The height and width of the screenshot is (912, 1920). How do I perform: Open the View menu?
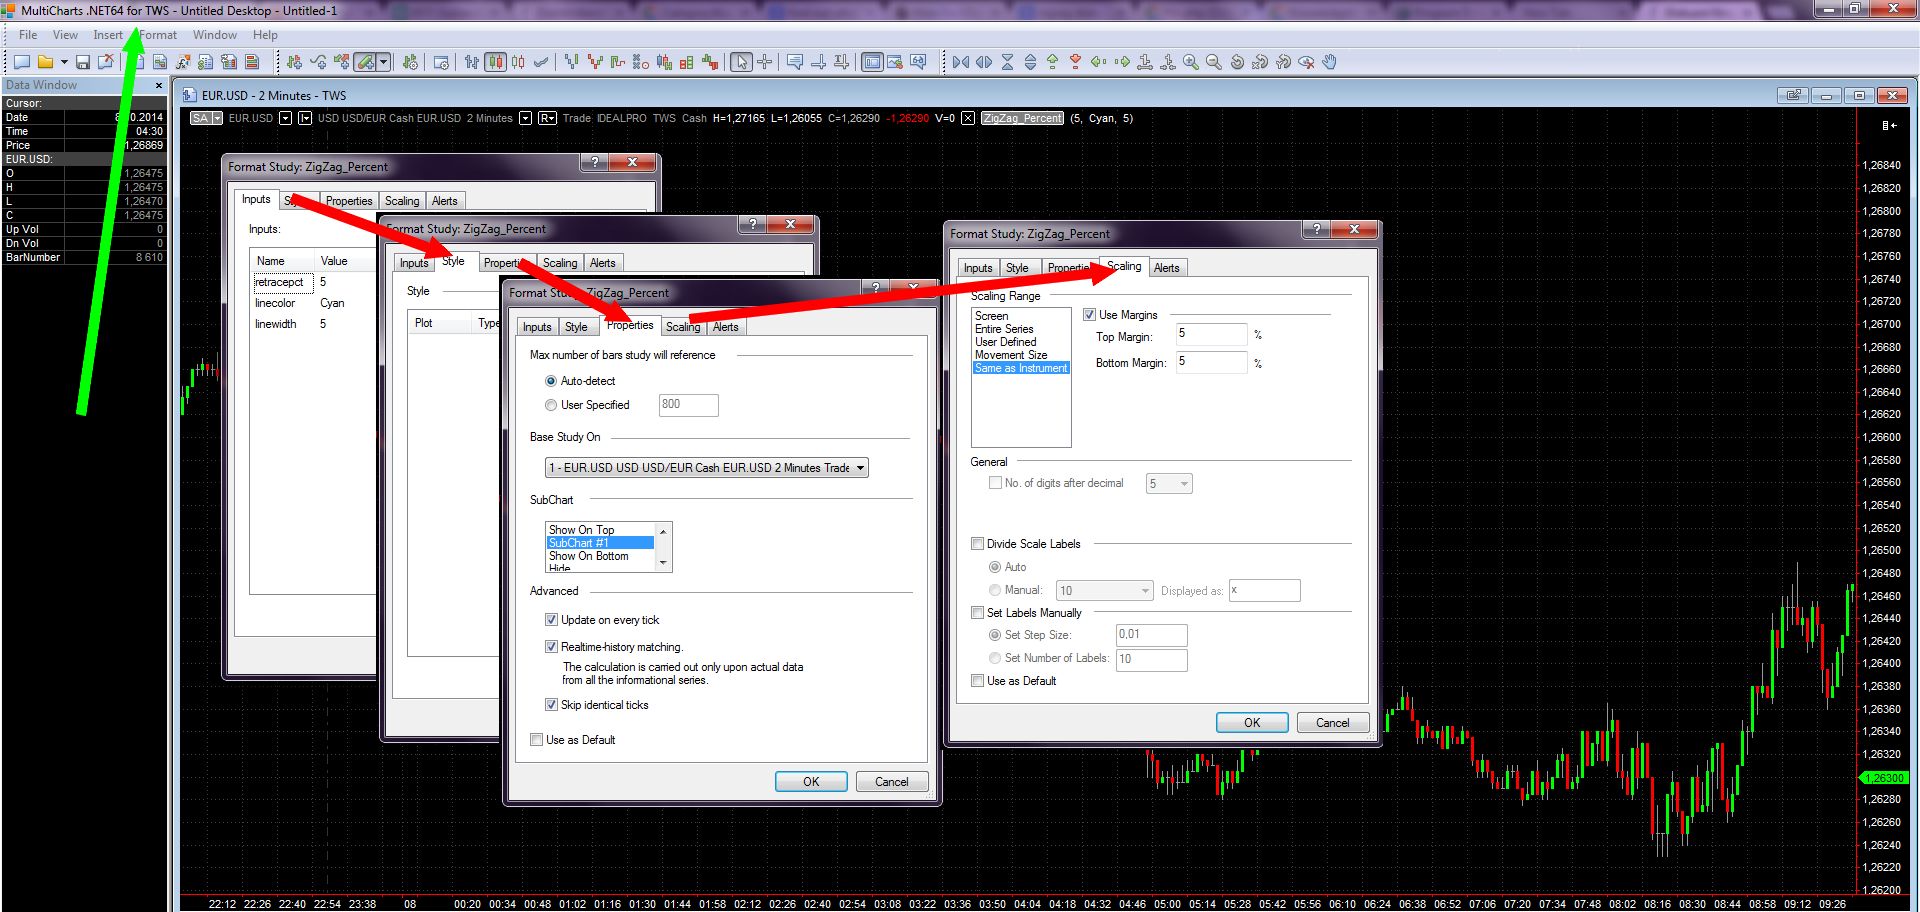pos(65,35)
